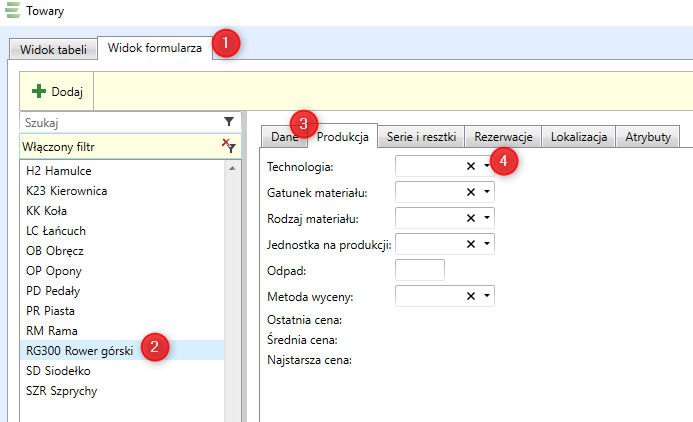Screen dimensions: 693x422
Task: Clear the Metoda wyceny field using its X
Action: tap(470, 296)
